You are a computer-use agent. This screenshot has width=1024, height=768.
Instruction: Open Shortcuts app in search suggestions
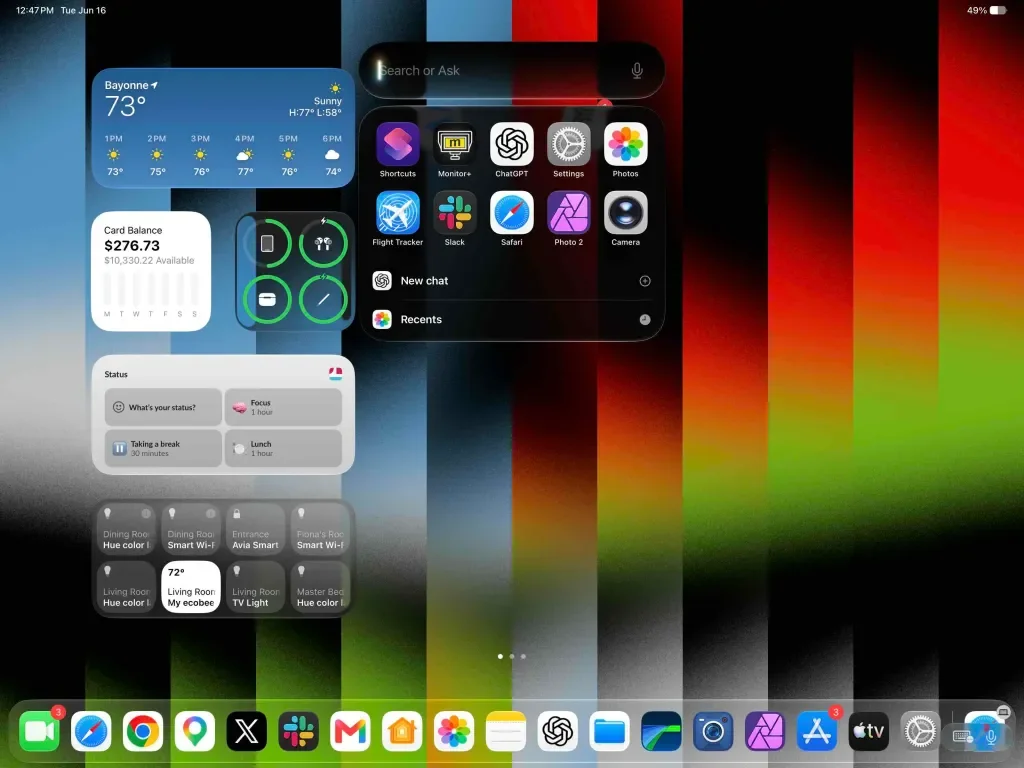point(398,144)
